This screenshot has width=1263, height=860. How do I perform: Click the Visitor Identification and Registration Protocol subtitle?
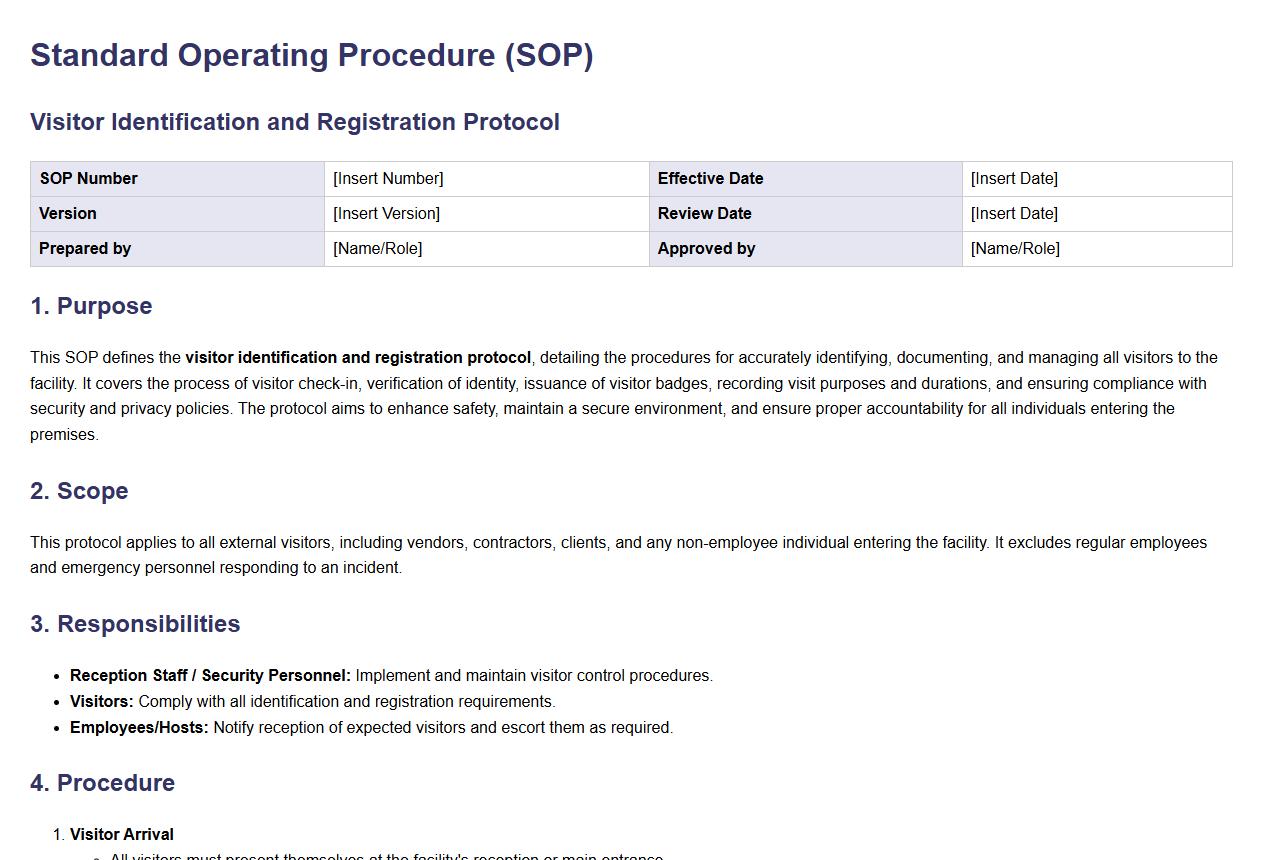pos(294,122)
